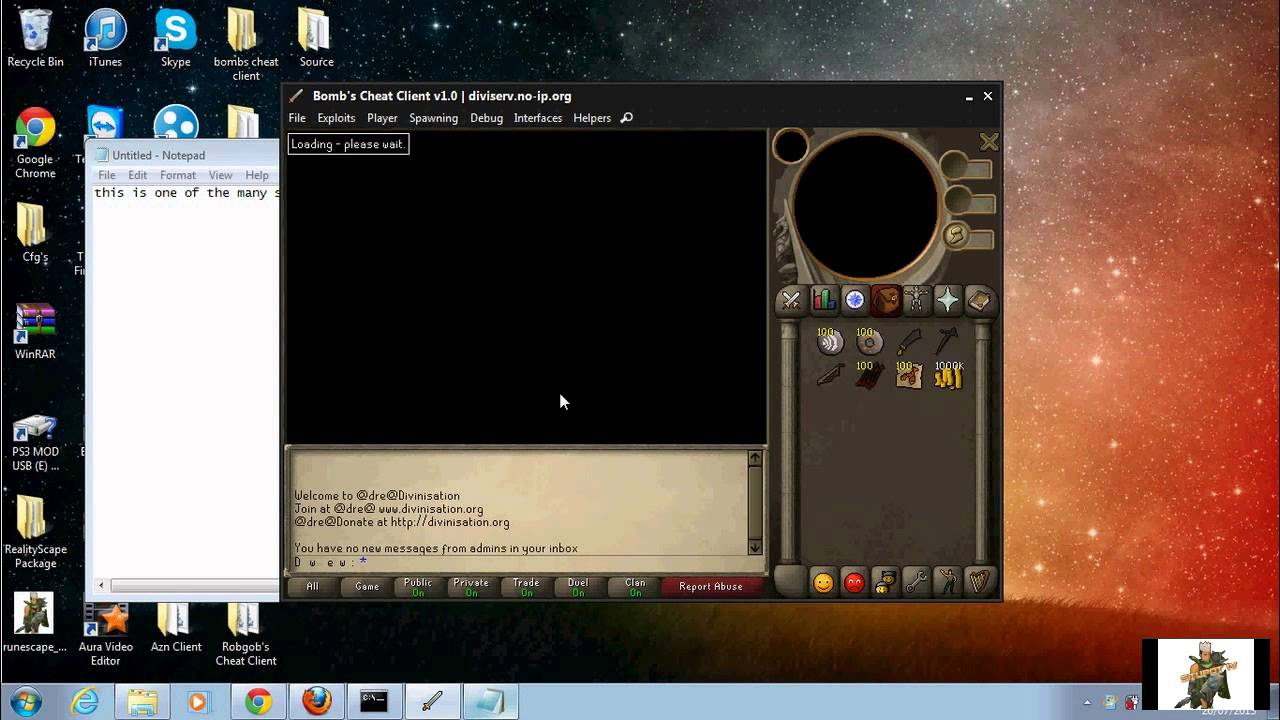Select the Azn Client folder
The width and height of the screenshot is (1280, 720).
point(175,628)
